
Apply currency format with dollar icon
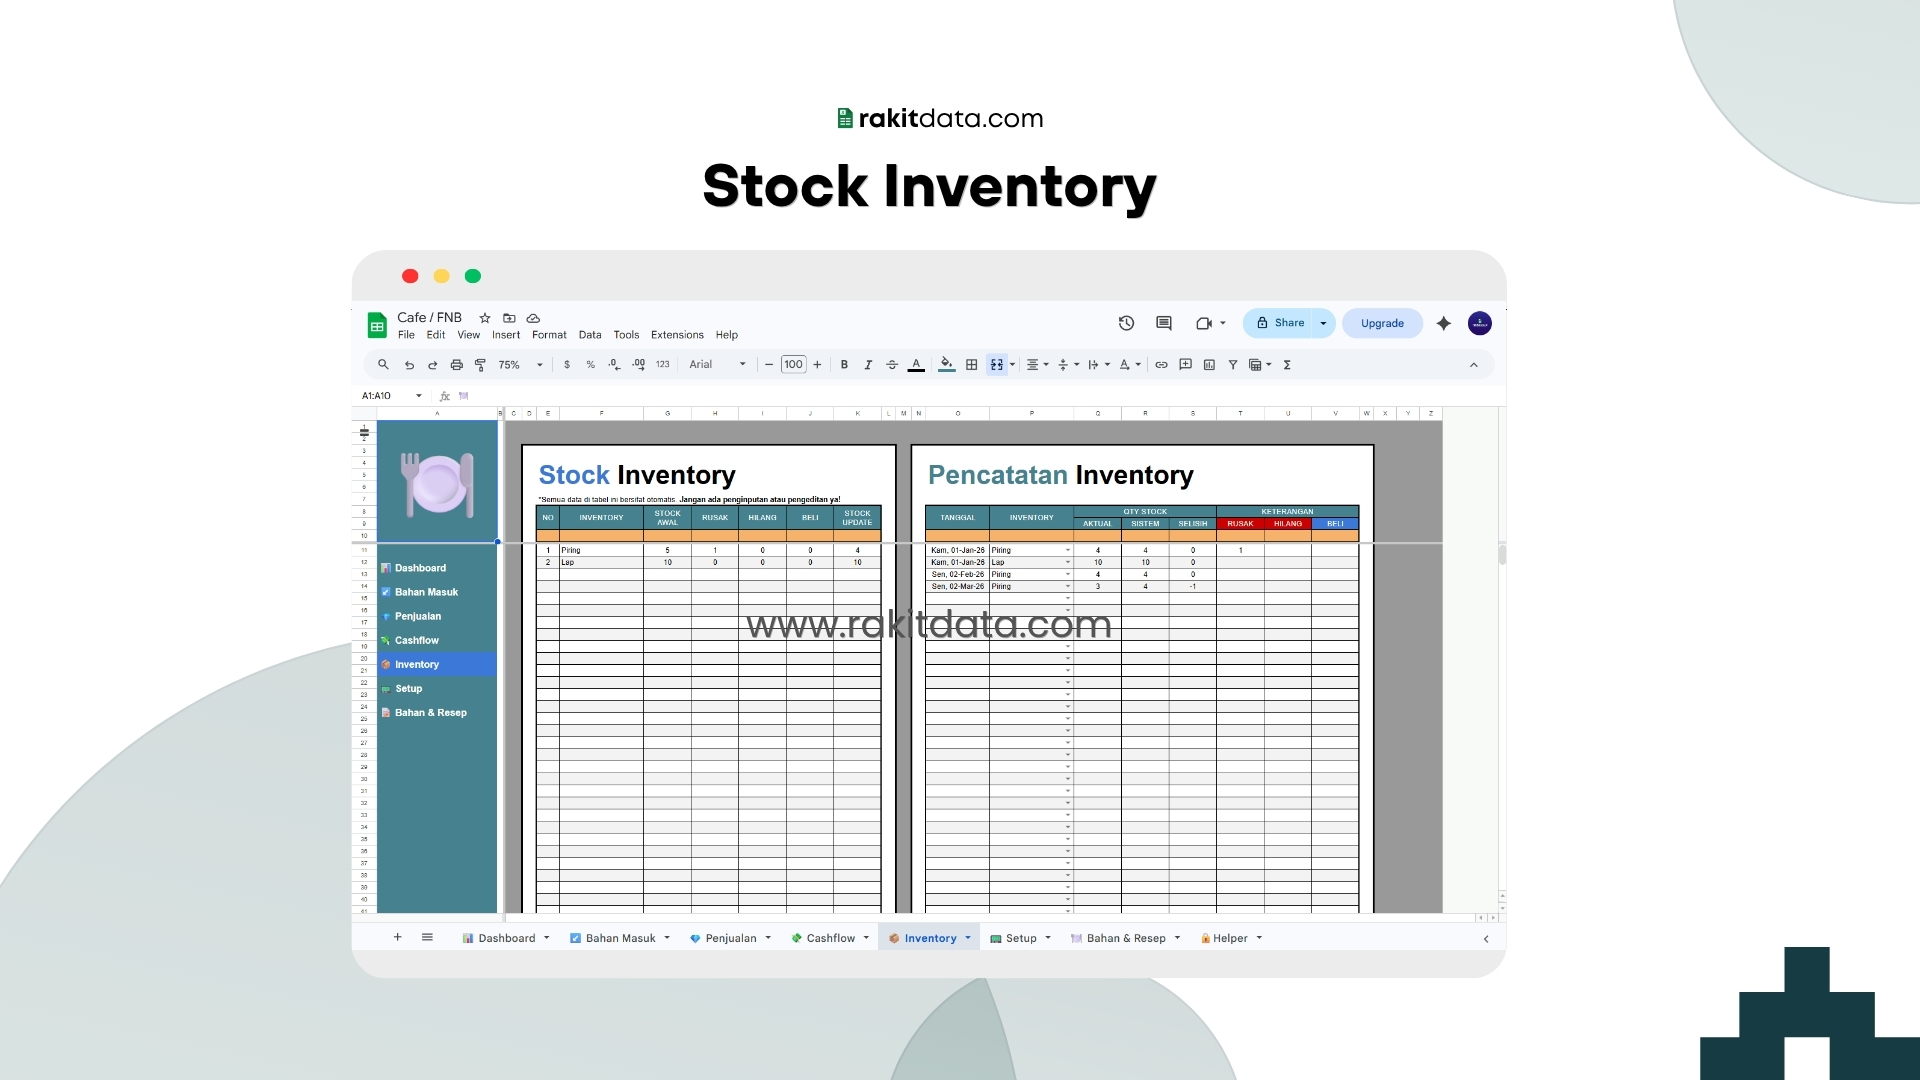567,365
